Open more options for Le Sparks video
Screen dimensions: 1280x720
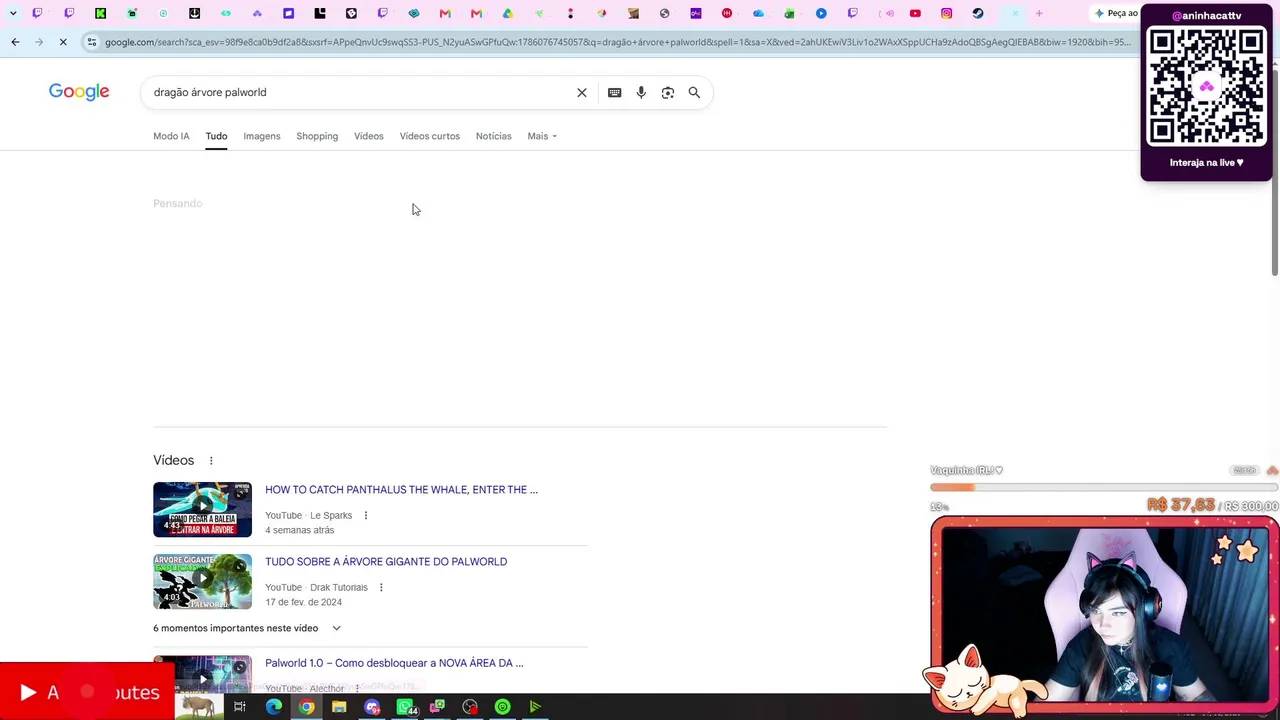(366, 515)
